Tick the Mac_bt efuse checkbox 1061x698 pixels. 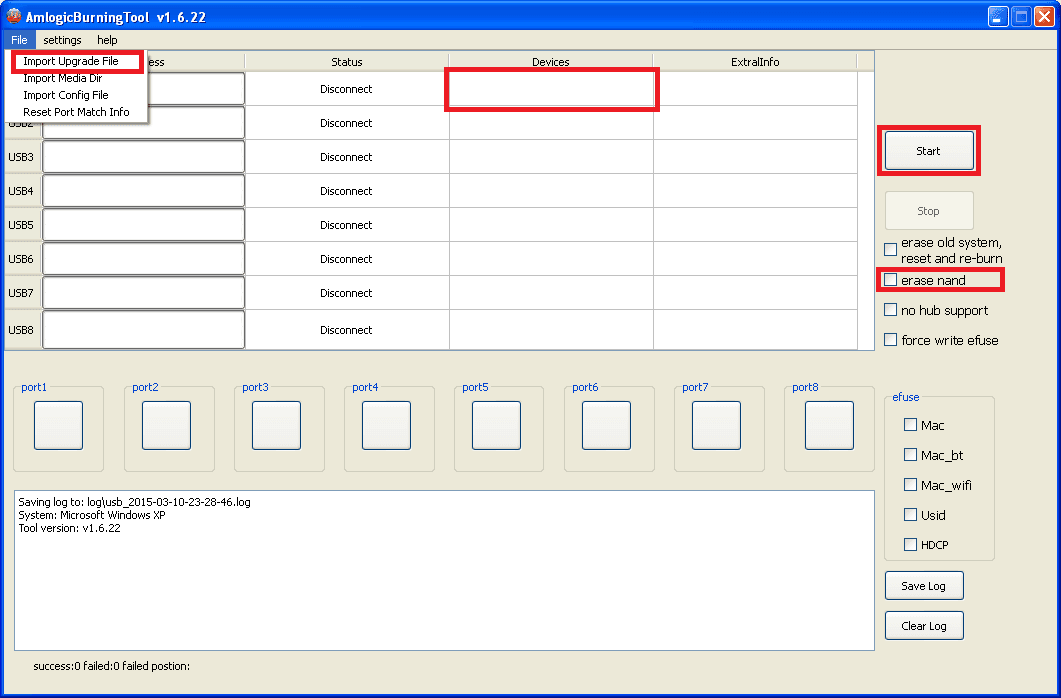click(x=910, y=455)
